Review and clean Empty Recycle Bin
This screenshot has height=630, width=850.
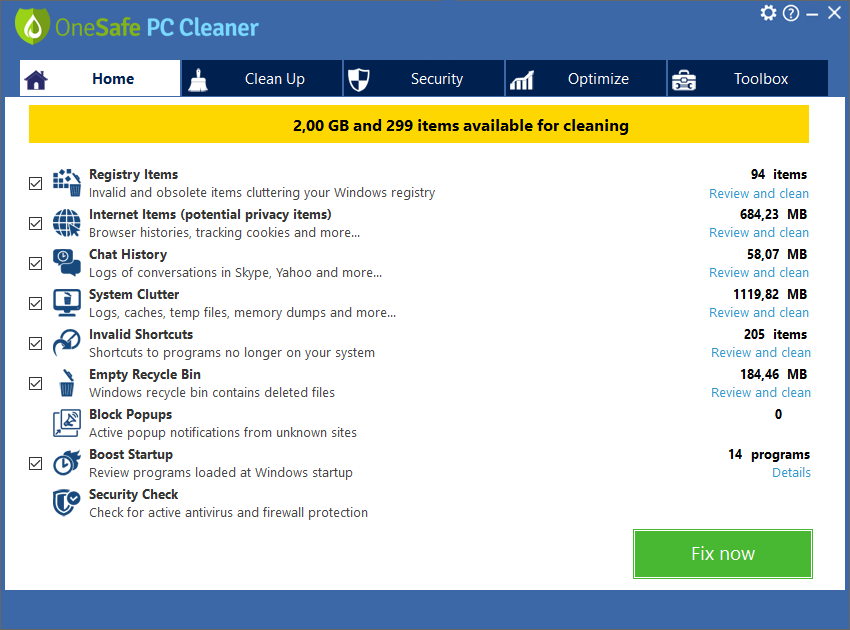[761, 393]
